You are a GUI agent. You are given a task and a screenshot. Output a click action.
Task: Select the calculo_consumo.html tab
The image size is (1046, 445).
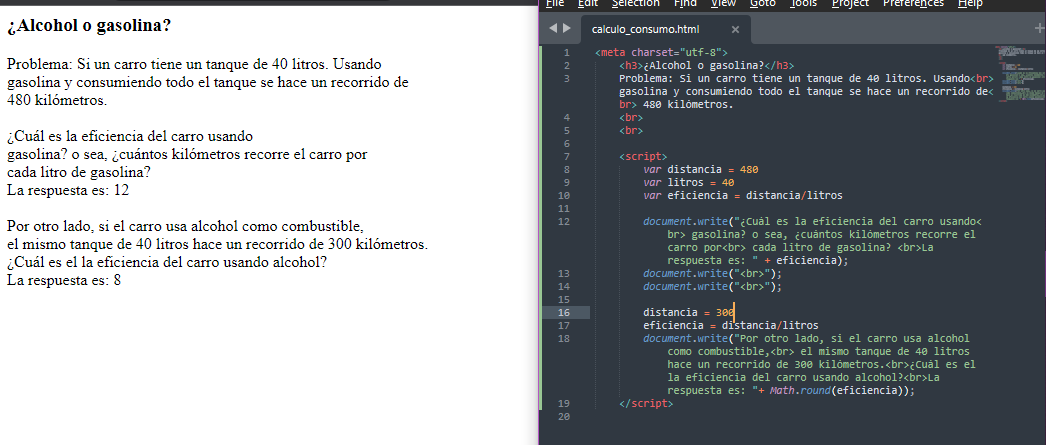point(646,29)
